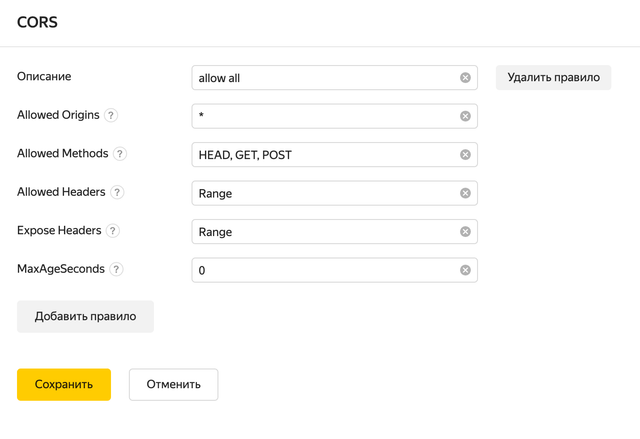
Task: Focus the Описание input containing 'allow all'
Action: pyautogui.click(x=325, y=78)
